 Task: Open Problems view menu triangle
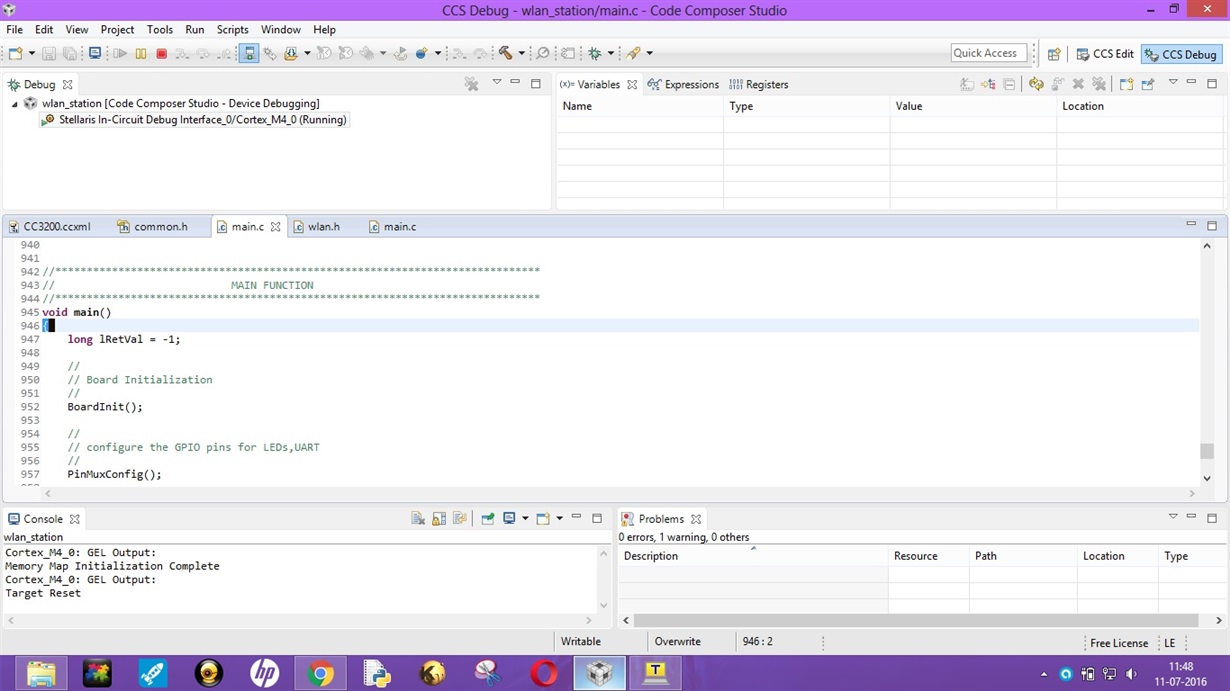coord(1173,517)
